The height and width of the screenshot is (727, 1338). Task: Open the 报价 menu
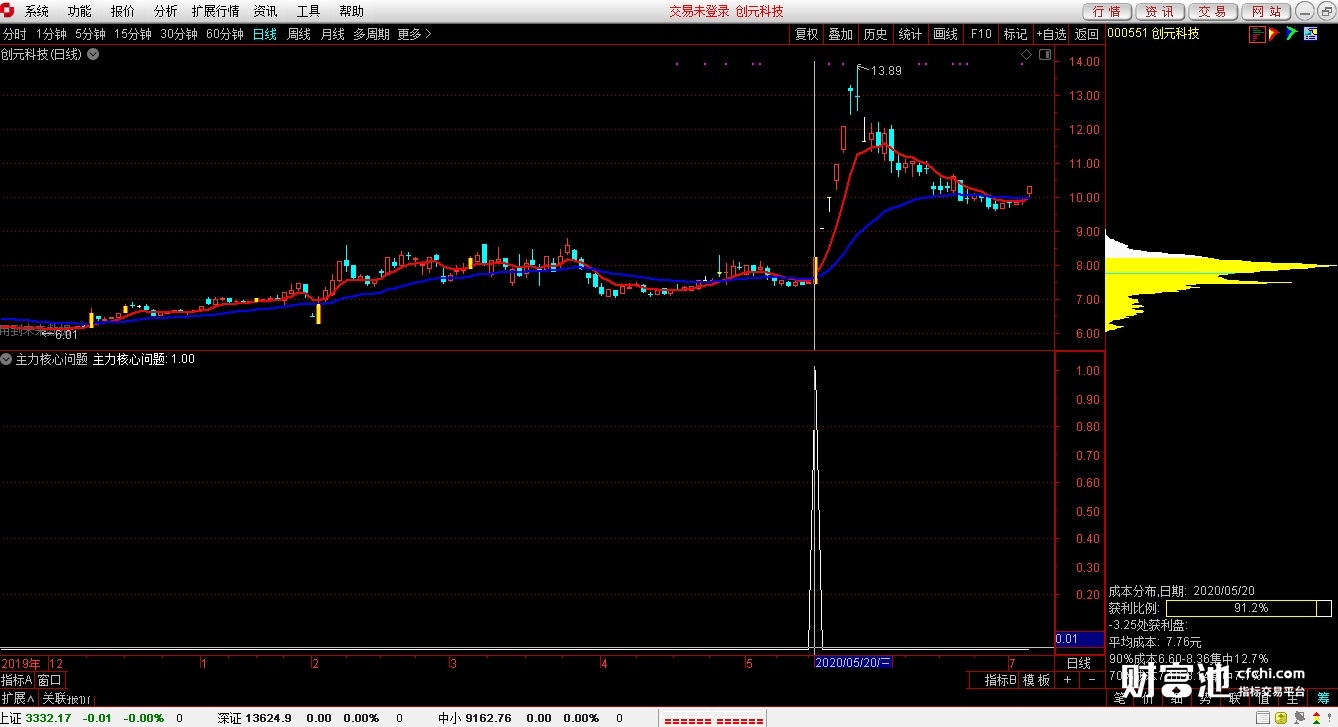click(x=123, y=11)
